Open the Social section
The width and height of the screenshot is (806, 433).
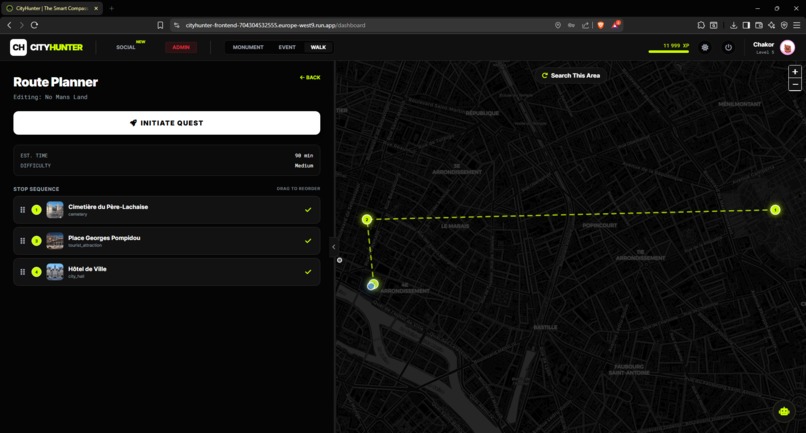pos(126,47)
